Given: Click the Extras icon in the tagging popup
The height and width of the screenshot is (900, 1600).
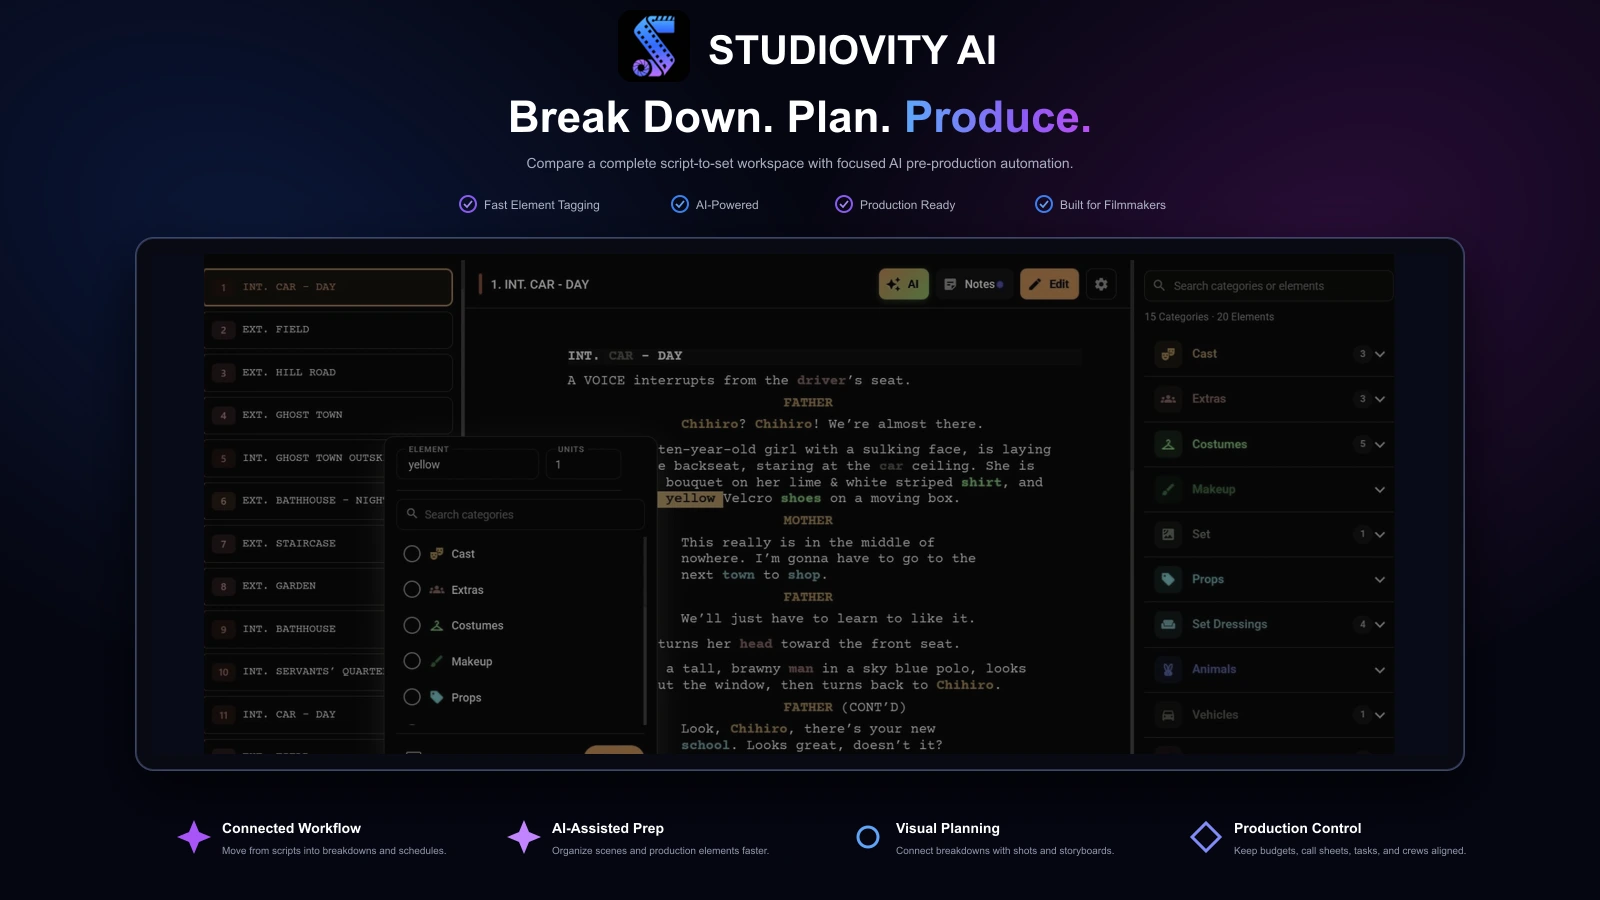Looking at the screenshot, I should tap(437, 590).
